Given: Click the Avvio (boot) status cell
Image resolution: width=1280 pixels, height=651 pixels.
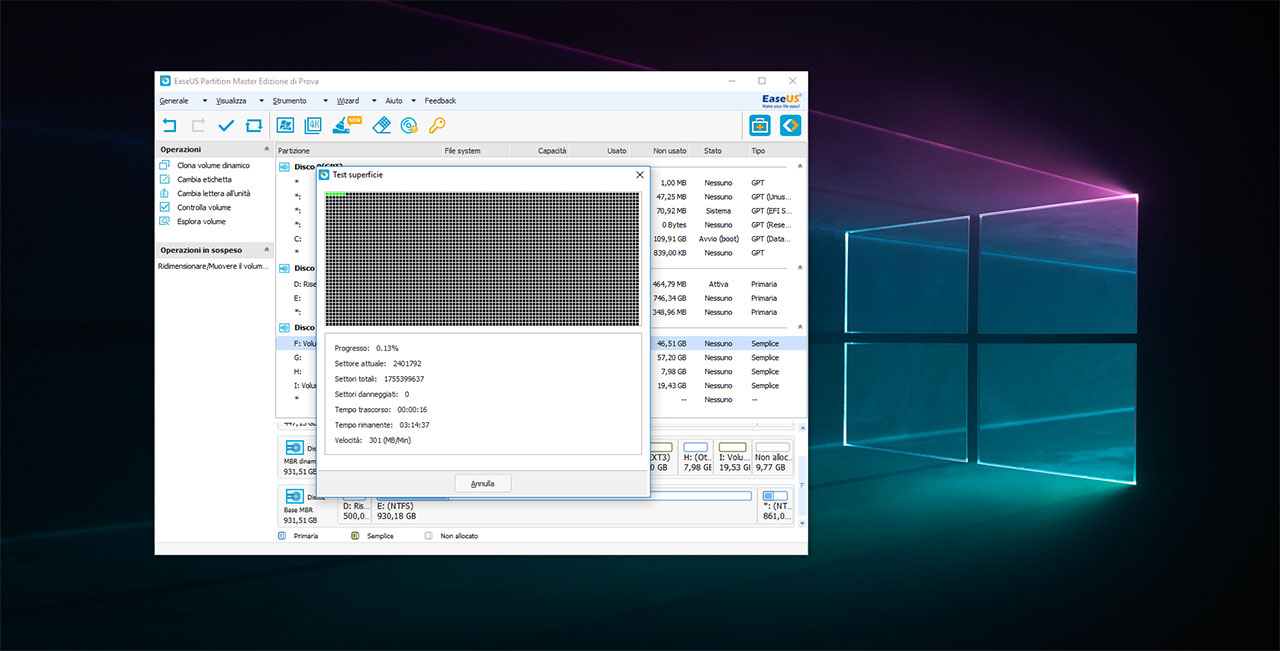Looking at the screenshot, I should [x=718, y=239].
